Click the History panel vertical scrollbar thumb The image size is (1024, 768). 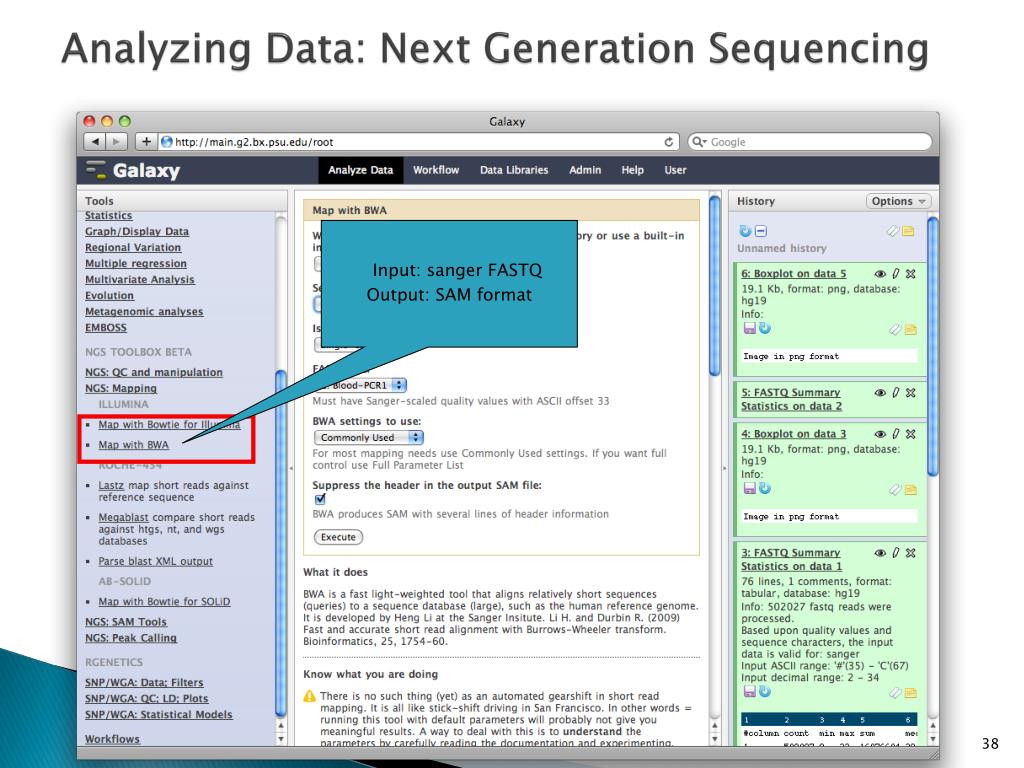click(933, 347)
